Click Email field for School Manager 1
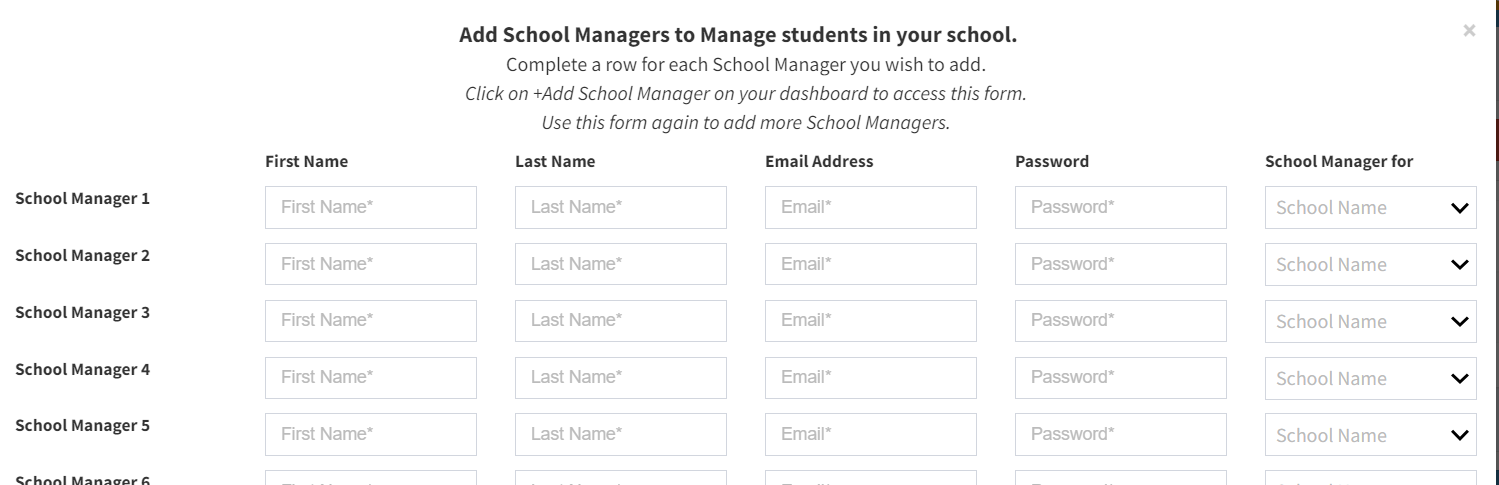Screen dimensions: 1499x485 point(870,207)
